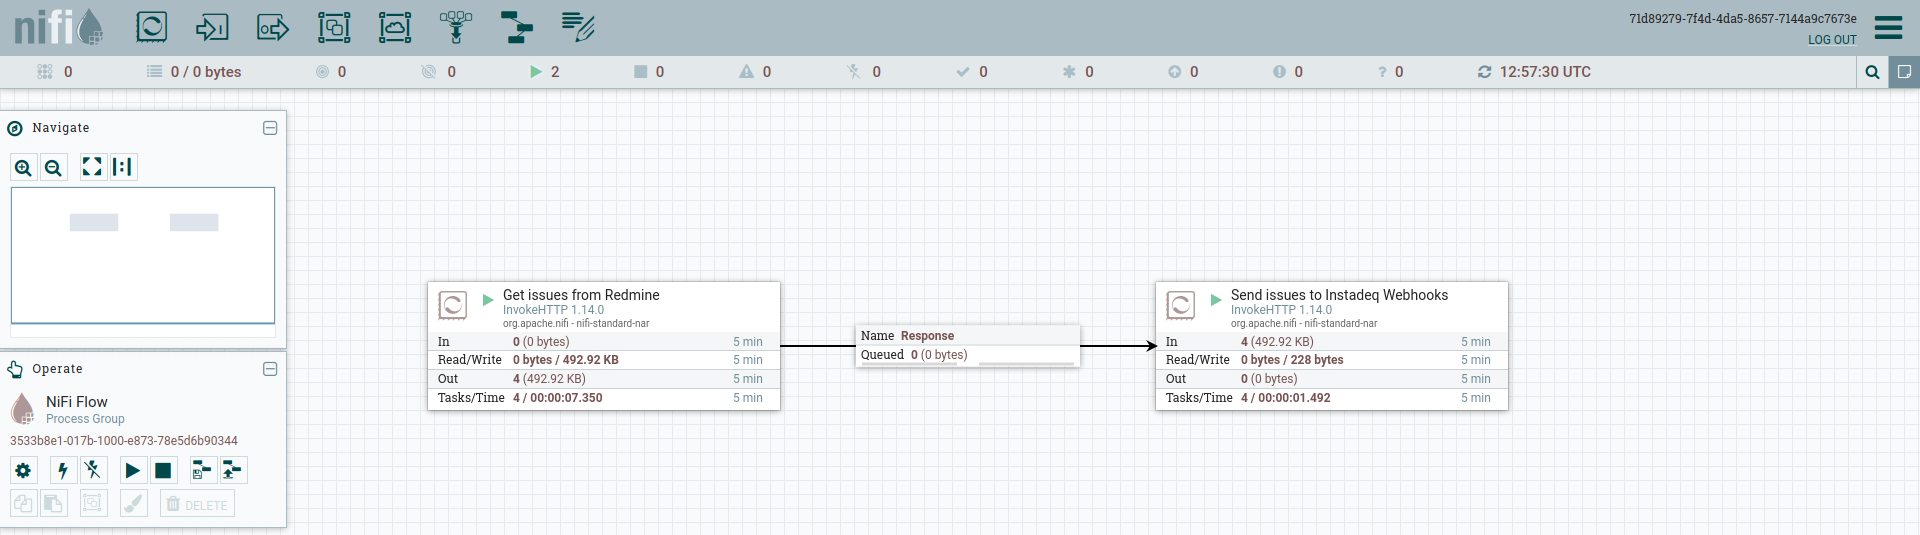This screenshot has width=1920, height=535.
Task: Start the flow with play button
Action: (x=133, y=470)
